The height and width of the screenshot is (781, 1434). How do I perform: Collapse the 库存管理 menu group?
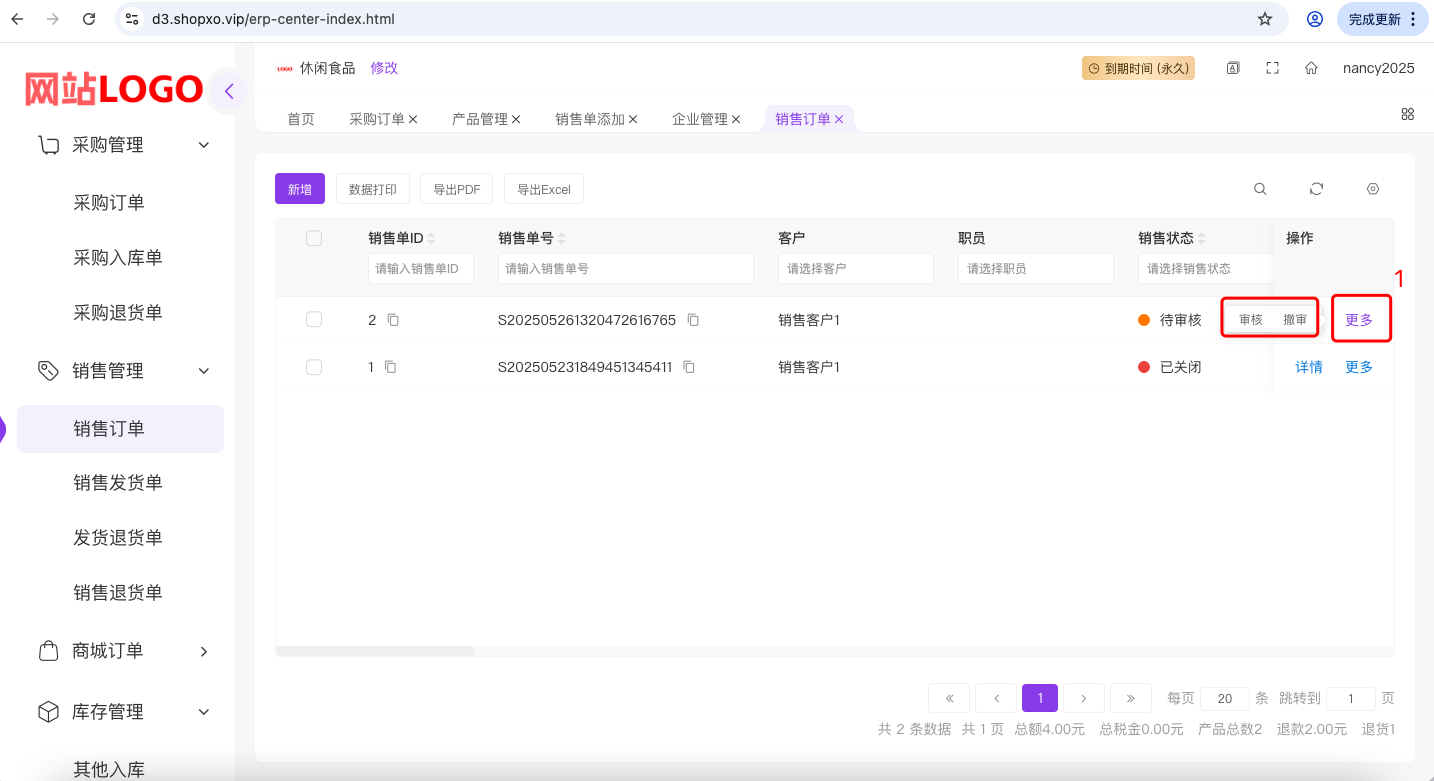click(204, 712)
